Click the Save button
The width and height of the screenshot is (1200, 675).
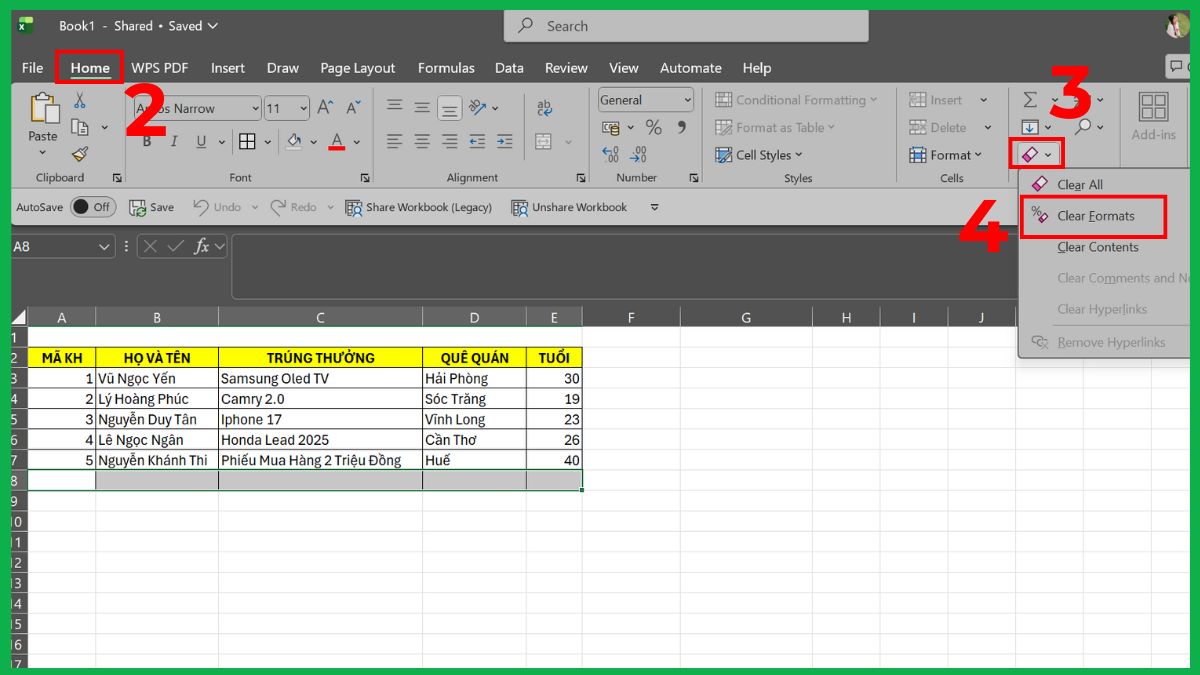(152, 207)
